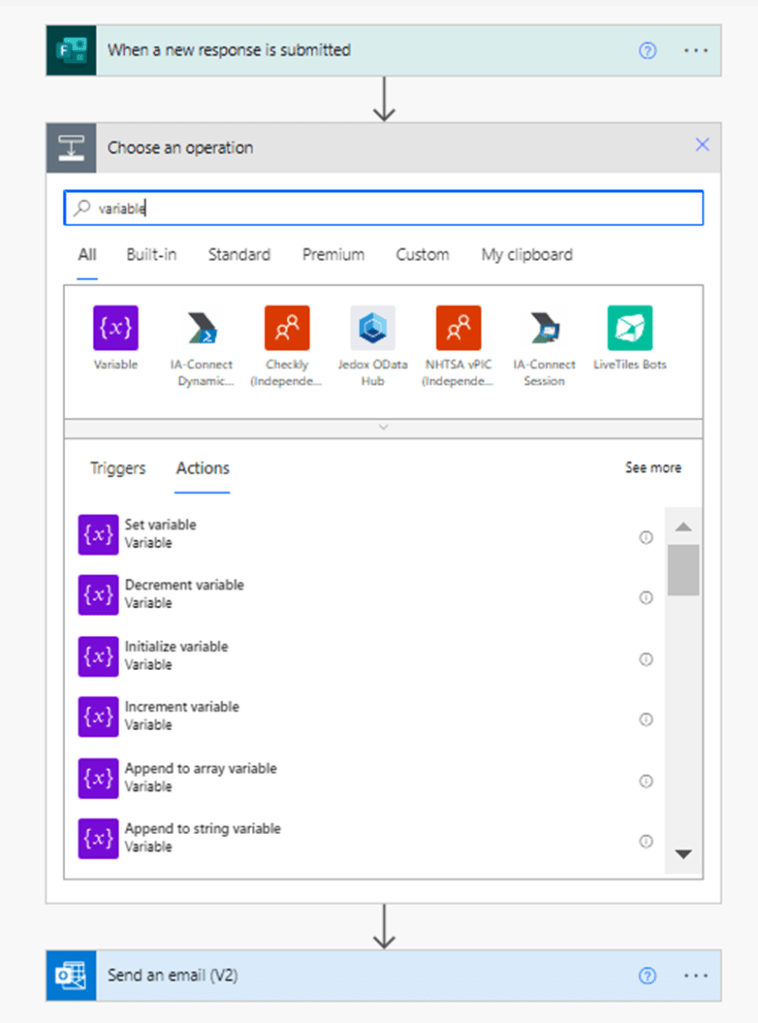The image size is (758, 1023).
Task: Open help for the Forms trigger
Action: (647, 50)
